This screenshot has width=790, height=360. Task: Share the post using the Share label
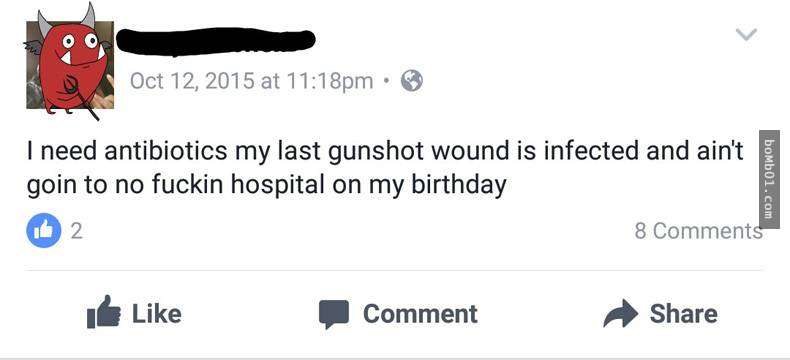click(x=683, y=314)
